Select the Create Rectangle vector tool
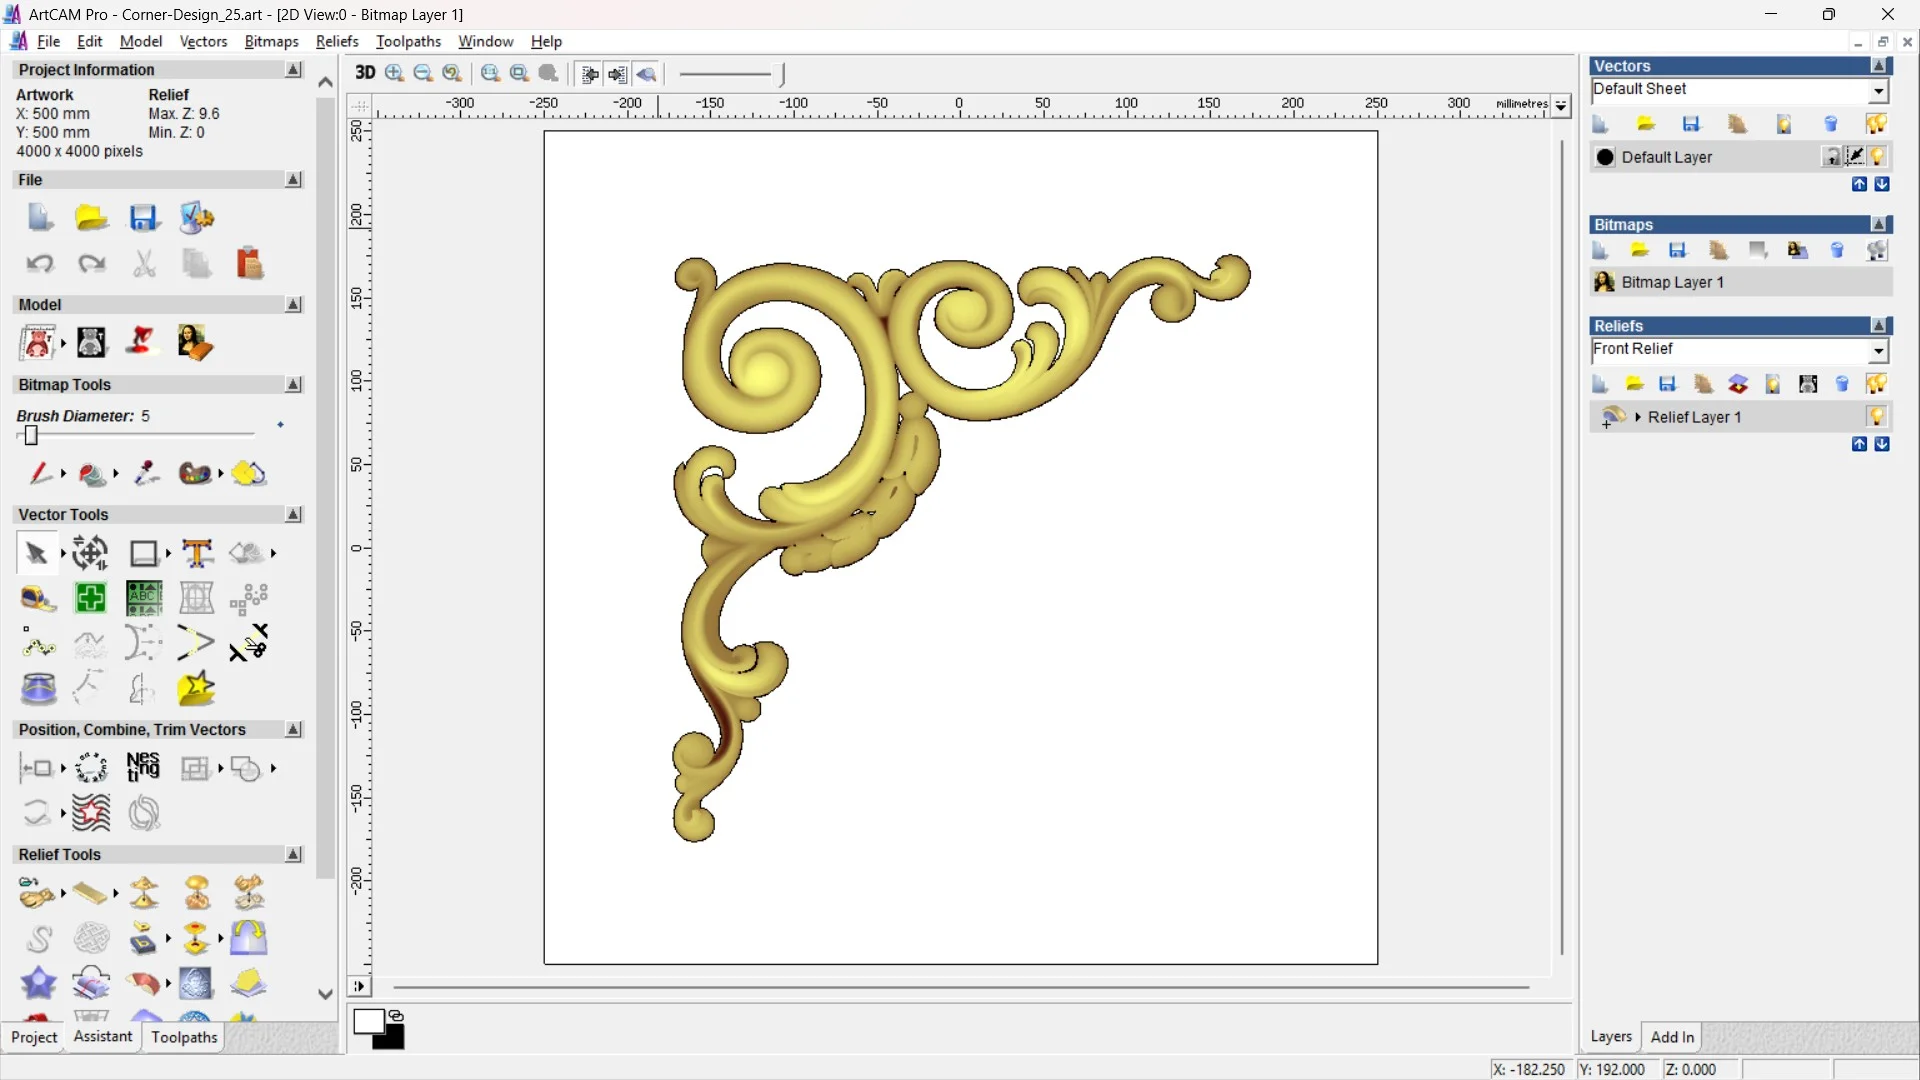The height and width of the screenshot is (1080, 1920). (x=143, y=553)
